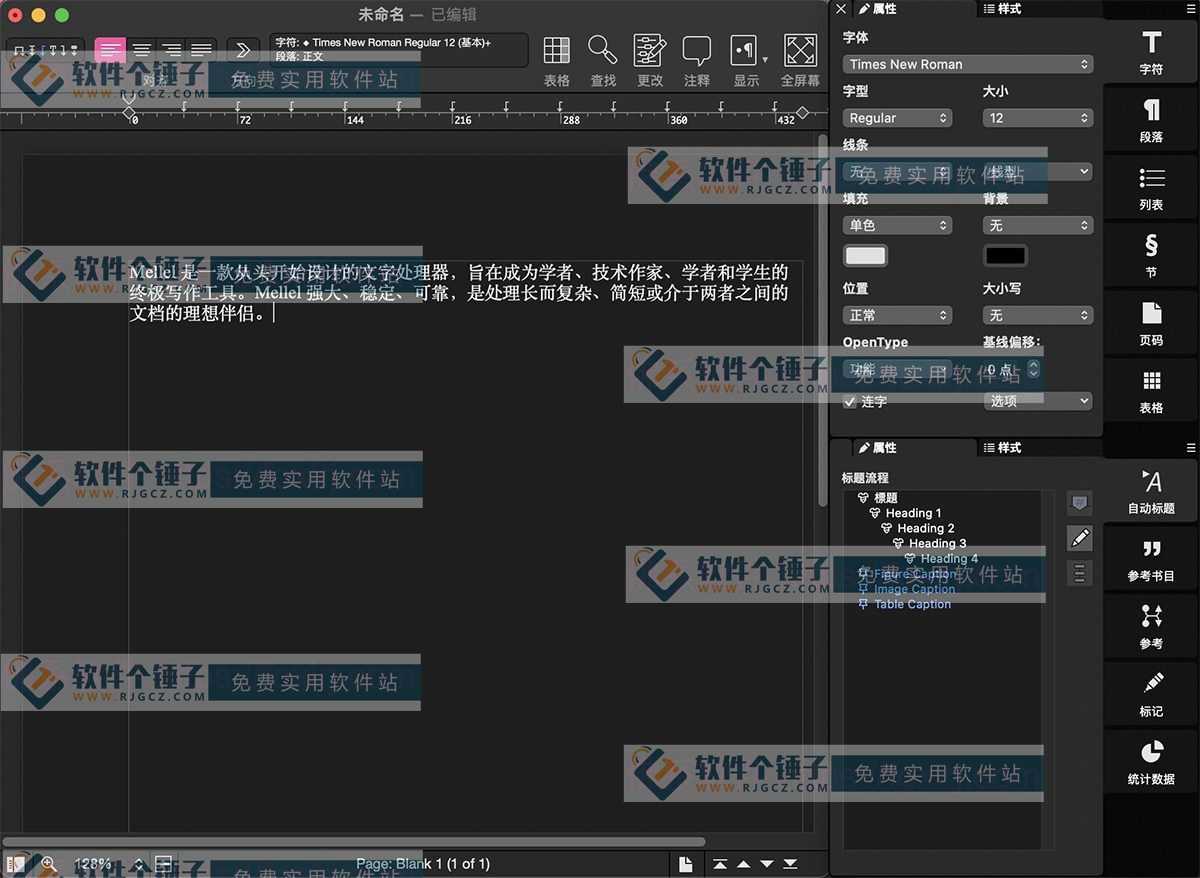Open the font size 12 dropdown

tap(1038, 118)
